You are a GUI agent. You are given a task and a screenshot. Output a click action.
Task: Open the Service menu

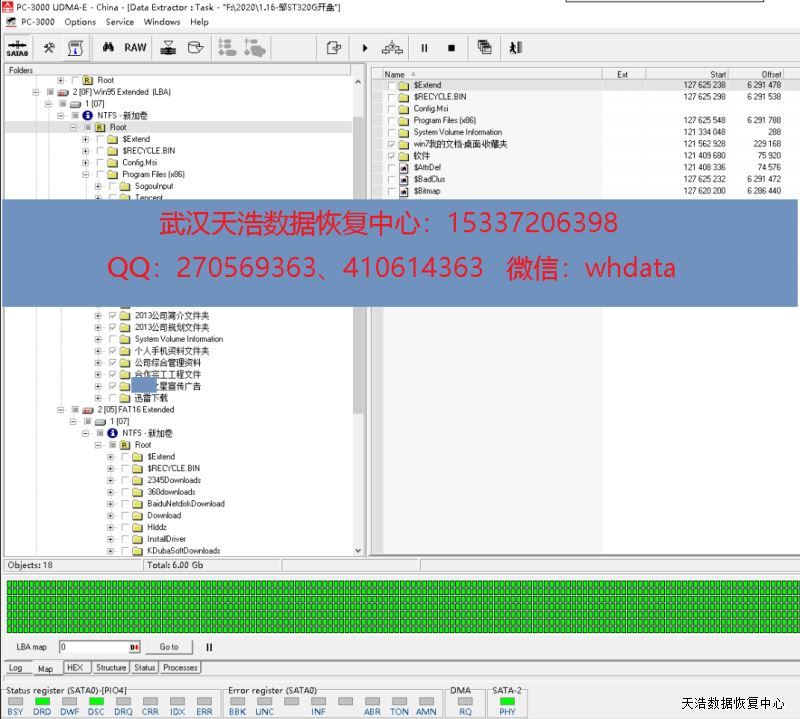(120, 21)
